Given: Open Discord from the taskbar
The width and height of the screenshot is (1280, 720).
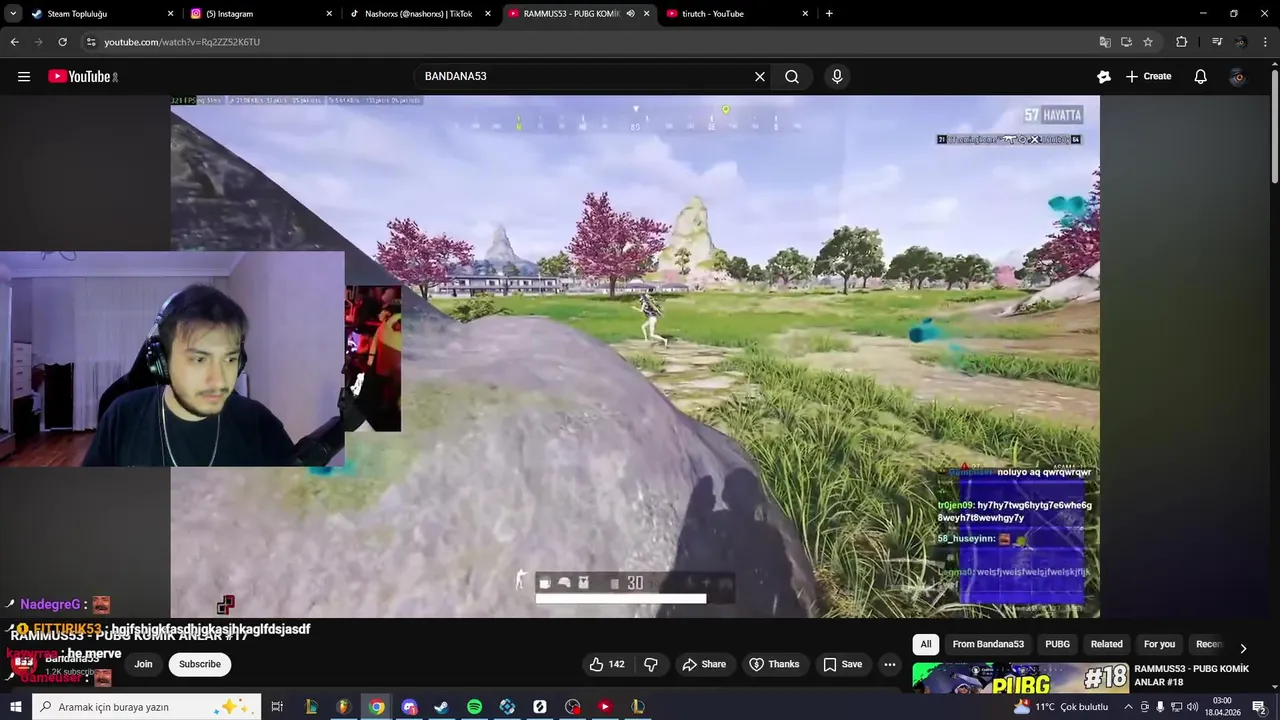Looking at the screenshot, I should (x=409, y=707).
